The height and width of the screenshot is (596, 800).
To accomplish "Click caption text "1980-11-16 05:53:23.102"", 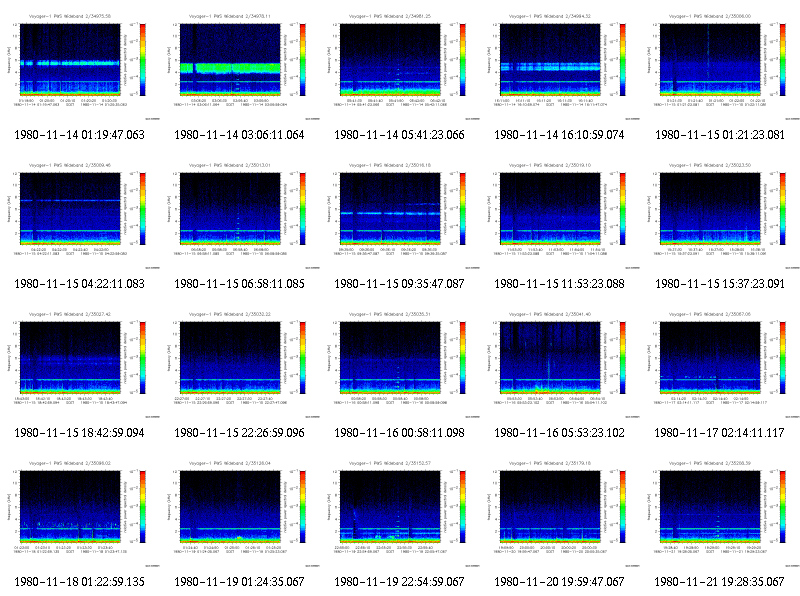I will pyautogui.click(x=559, y=433).
